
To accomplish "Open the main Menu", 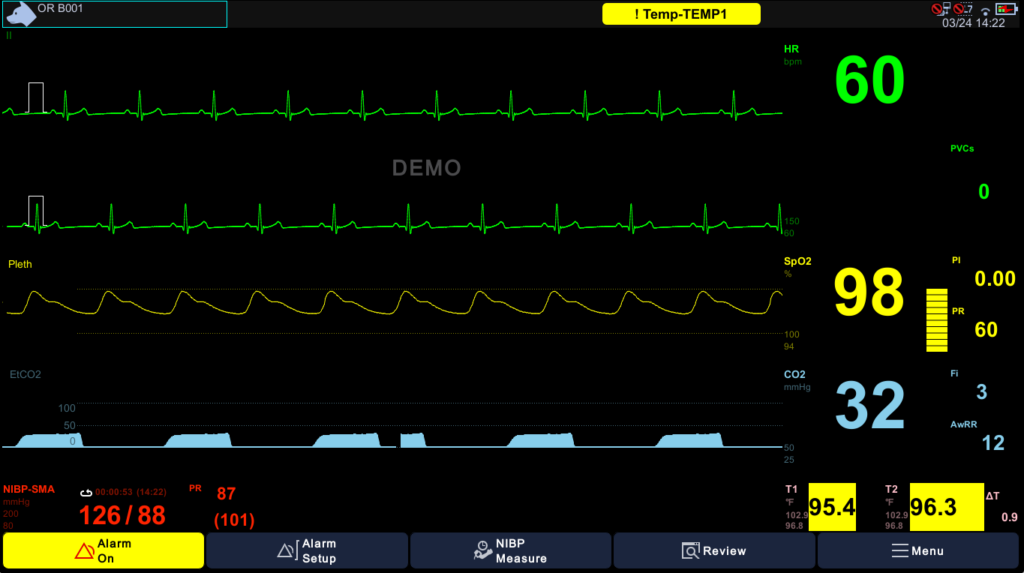I will click(918, 551).
